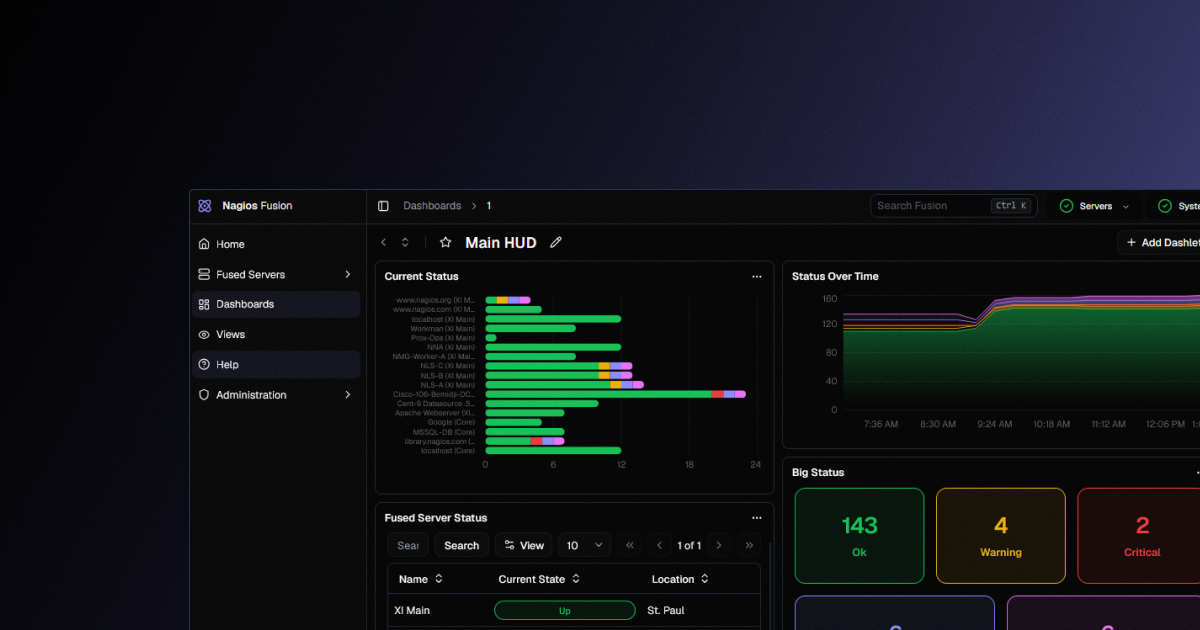The width and height of the screenshot is (1200, 630).
Task: Go to the previous table page
Action: coord(660,545)
